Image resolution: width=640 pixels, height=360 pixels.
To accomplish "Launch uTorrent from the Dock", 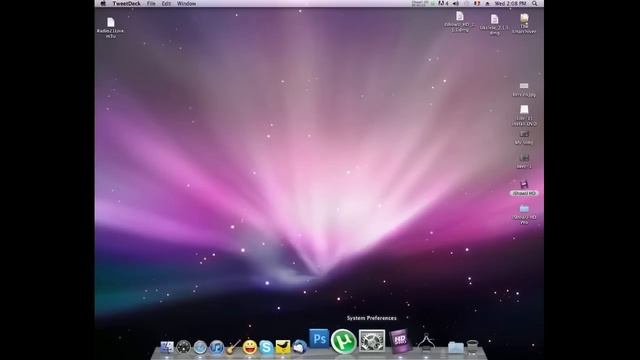I will pos(343,341).
